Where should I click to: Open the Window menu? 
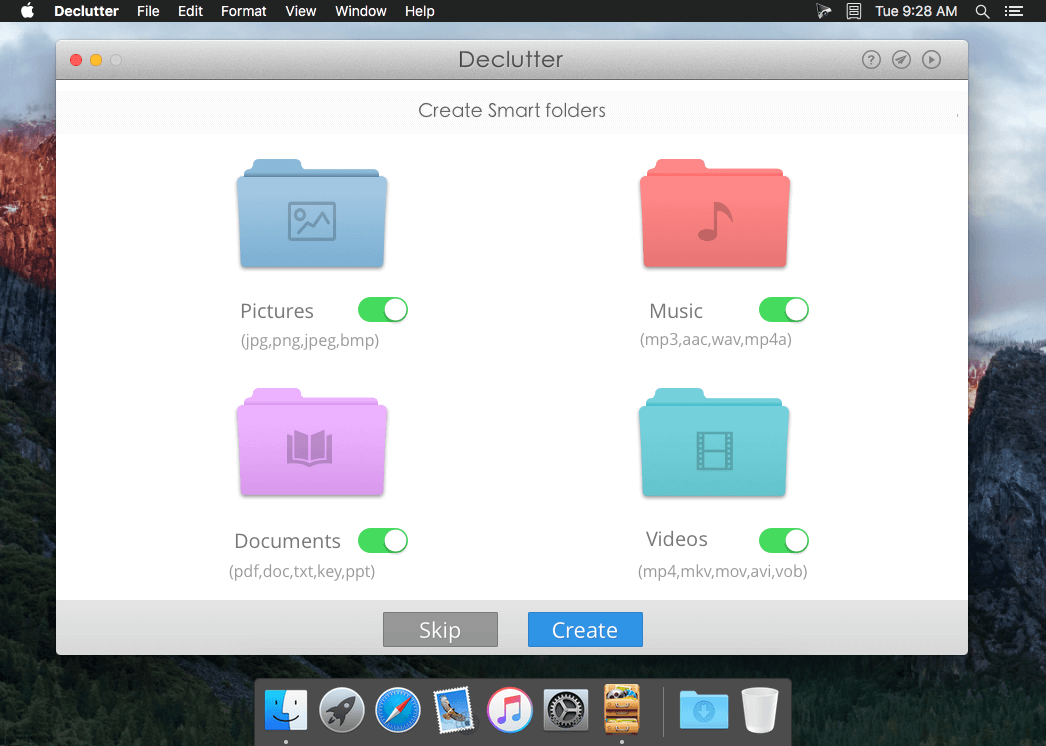361,11
